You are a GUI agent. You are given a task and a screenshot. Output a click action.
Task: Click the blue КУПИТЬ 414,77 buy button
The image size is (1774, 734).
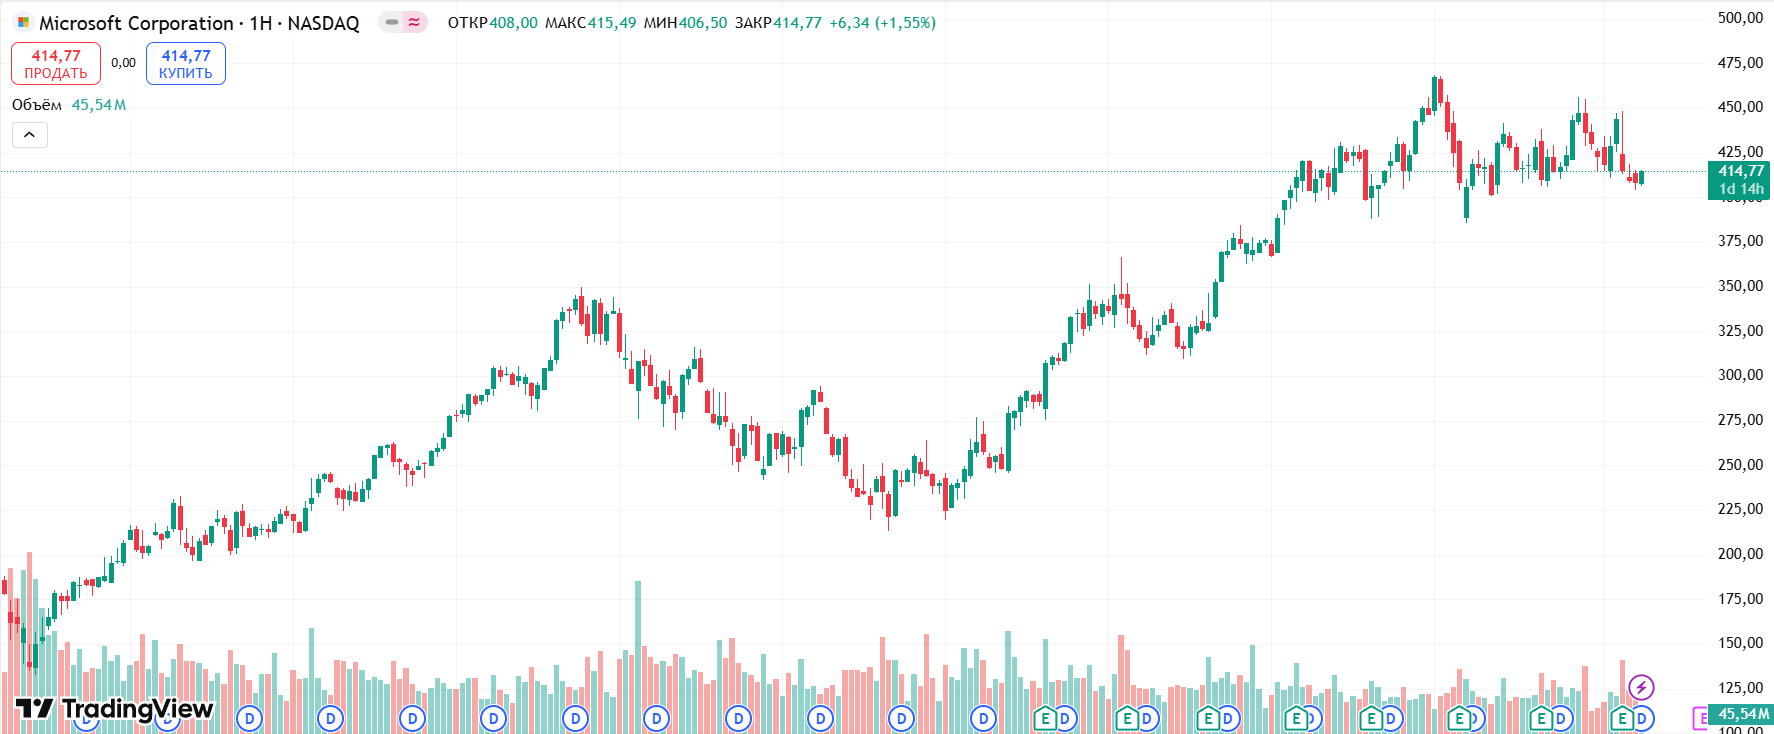(186, 64)
